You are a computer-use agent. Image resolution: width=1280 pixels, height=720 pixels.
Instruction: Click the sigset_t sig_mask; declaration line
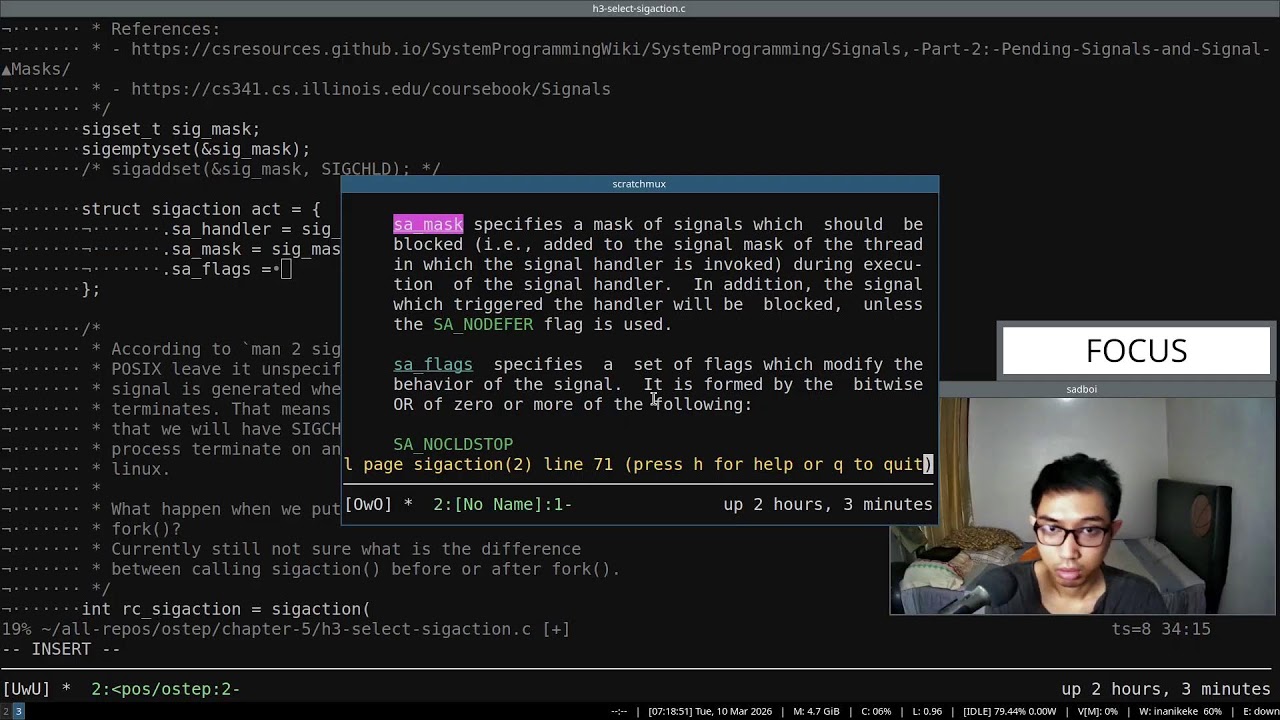[x=171, y=129]
